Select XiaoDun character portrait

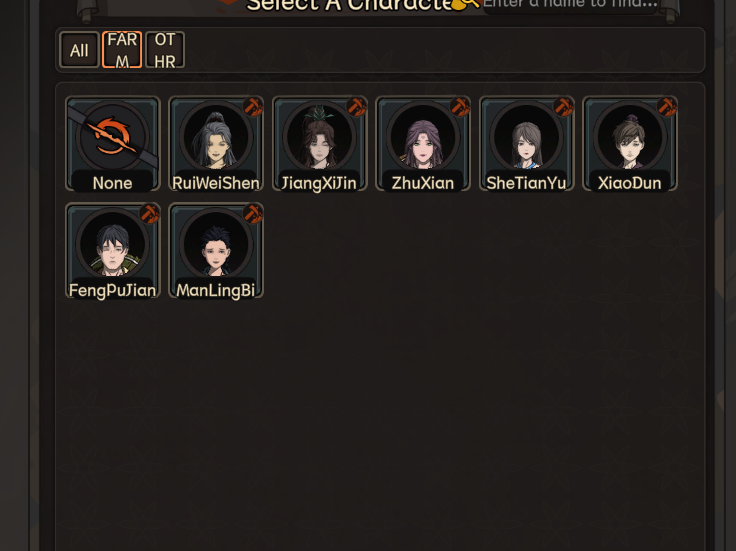630,144
